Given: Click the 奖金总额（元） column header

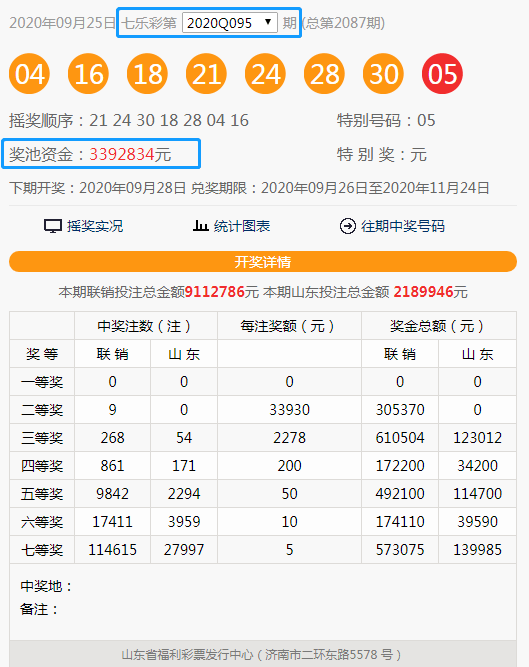Looking at the screenshot, I should pos(439,326).
